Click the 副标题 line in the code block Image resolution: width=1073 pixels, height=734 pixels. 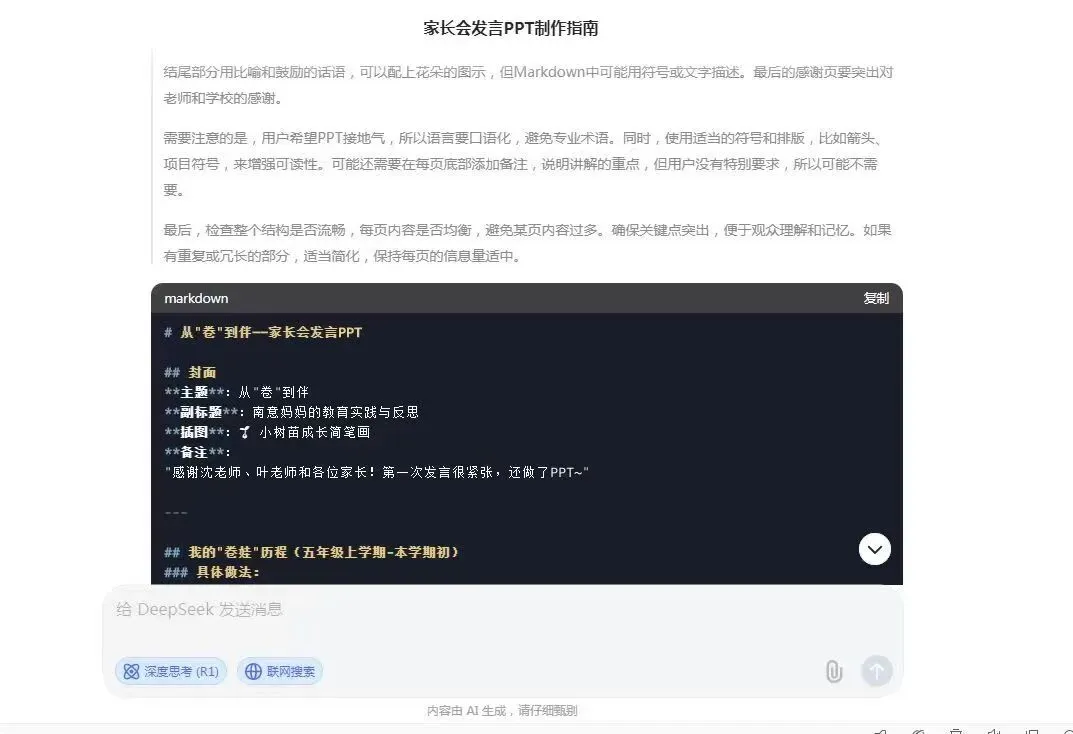(292, 412)
